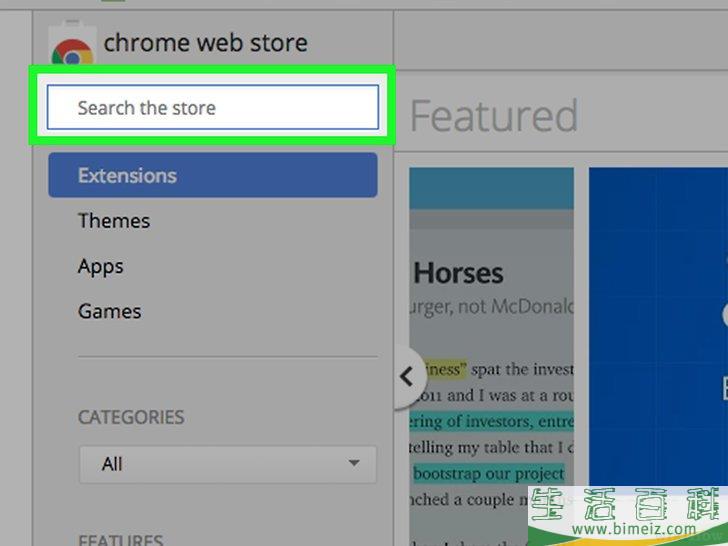This screenshot has height=546, width=728.
Task: Click the Chrome Web Store logo icon
Action: coord(72,43)
